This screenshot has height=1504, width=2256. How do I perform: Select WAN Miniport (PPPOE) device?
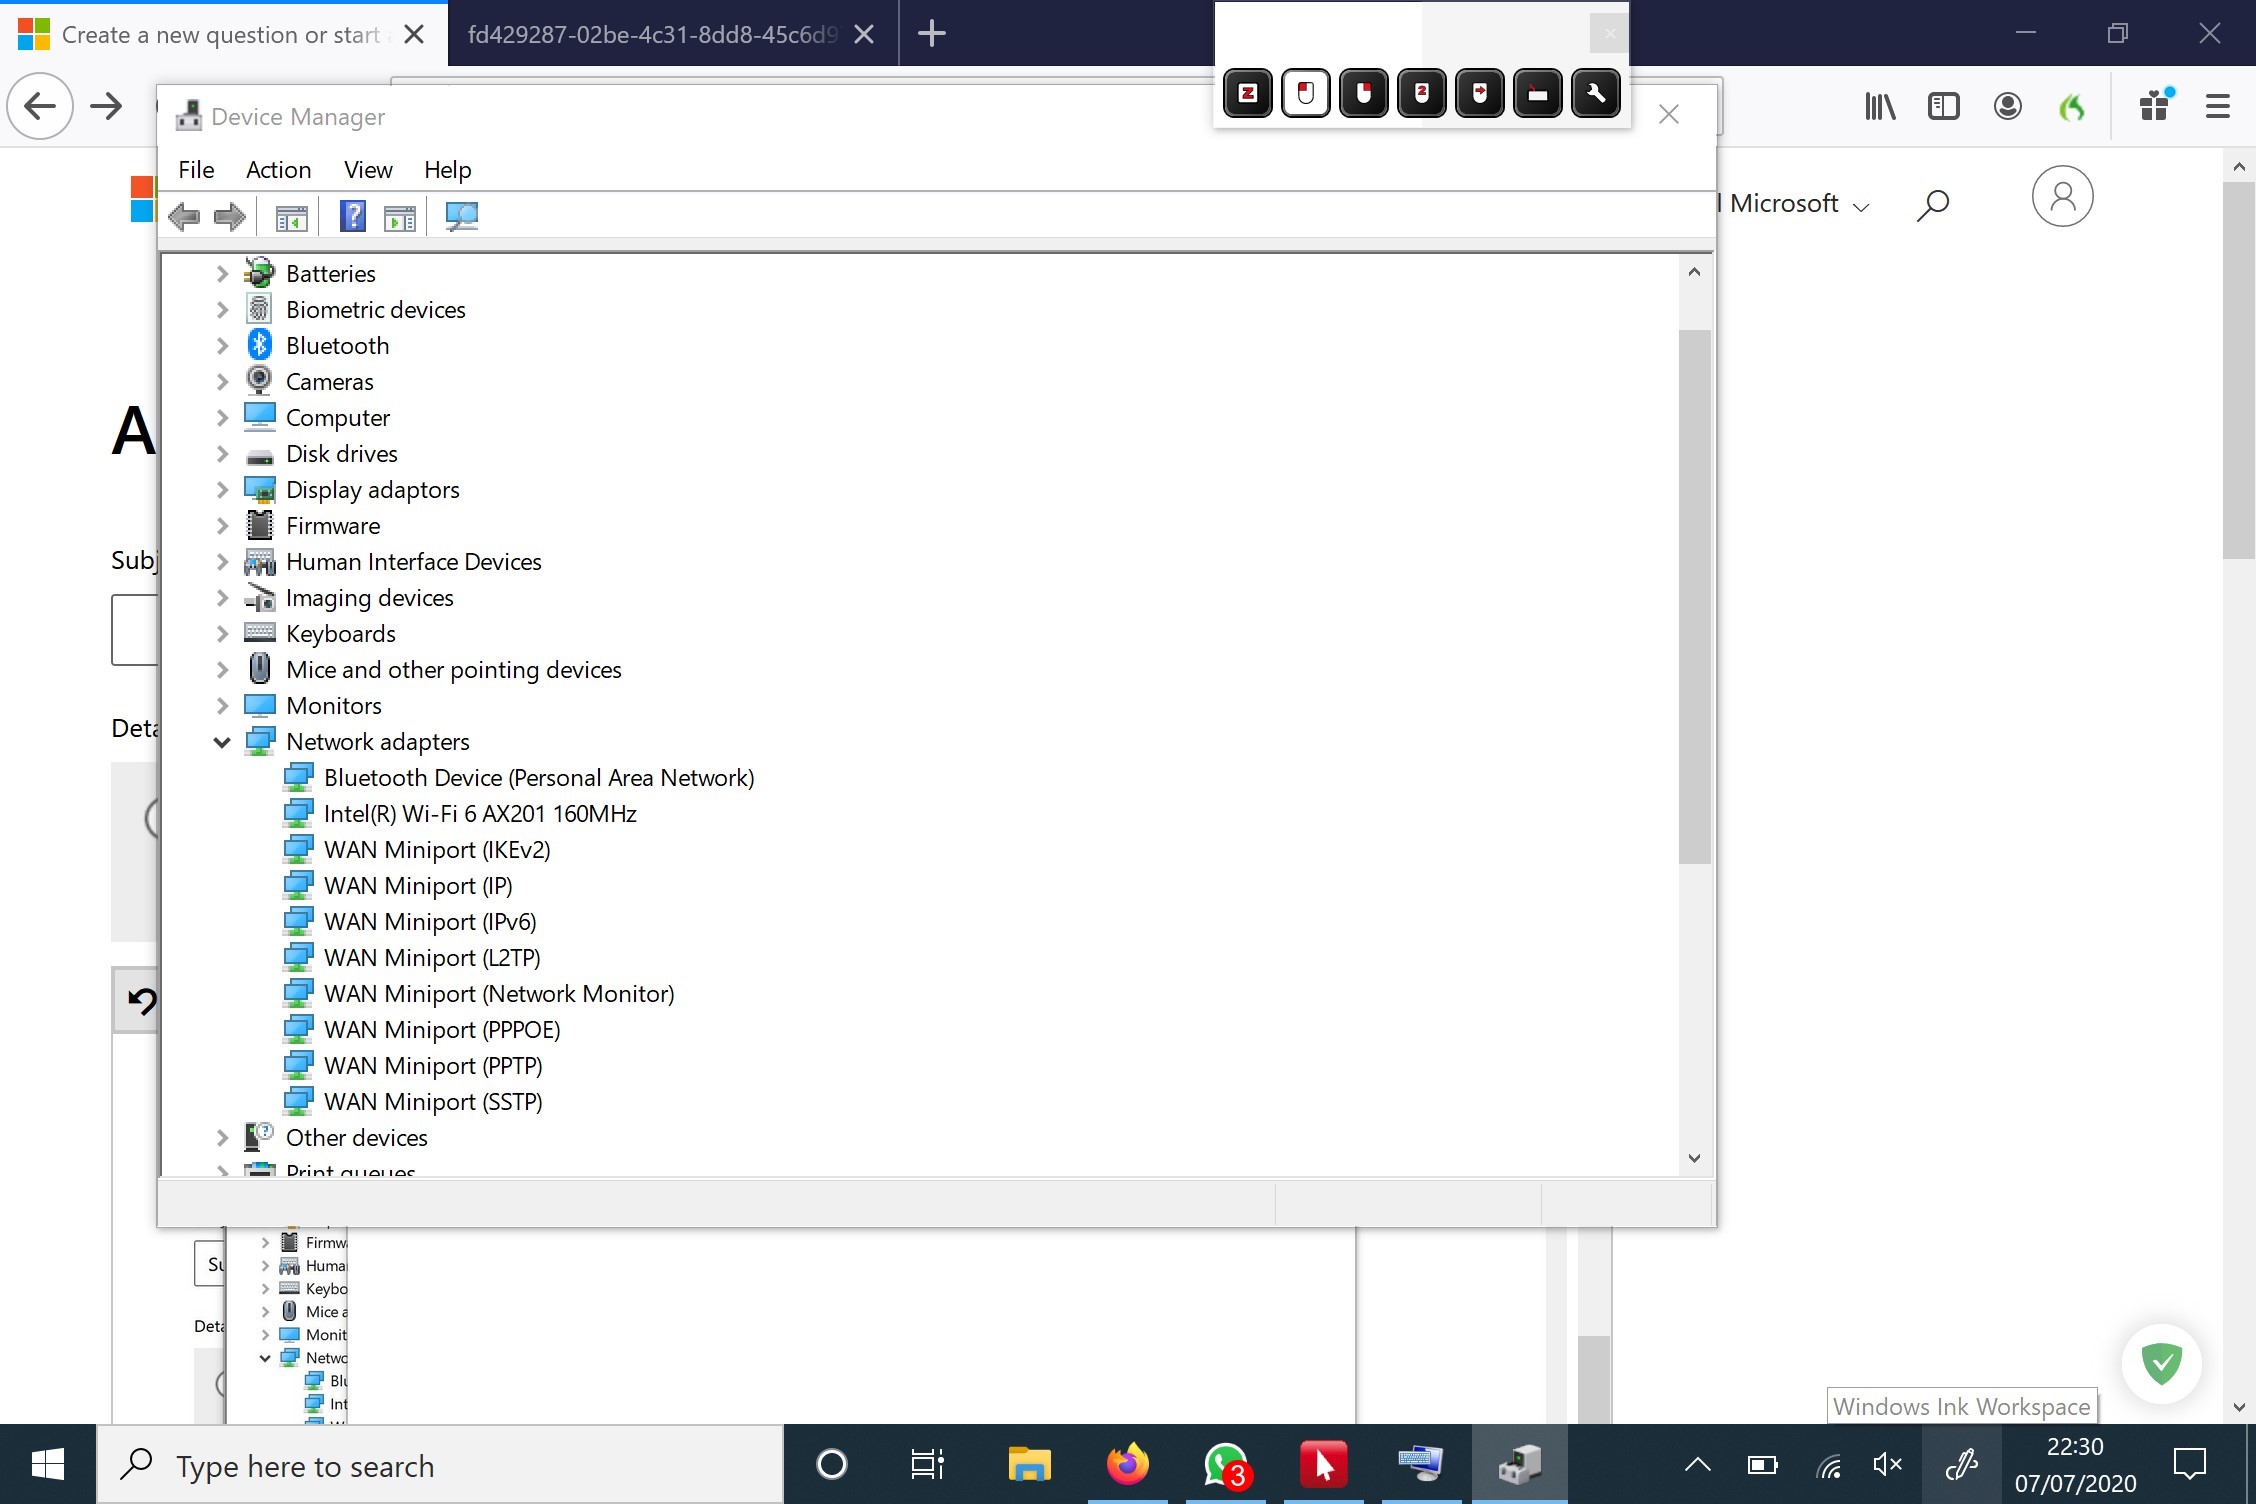[442, 1030]
